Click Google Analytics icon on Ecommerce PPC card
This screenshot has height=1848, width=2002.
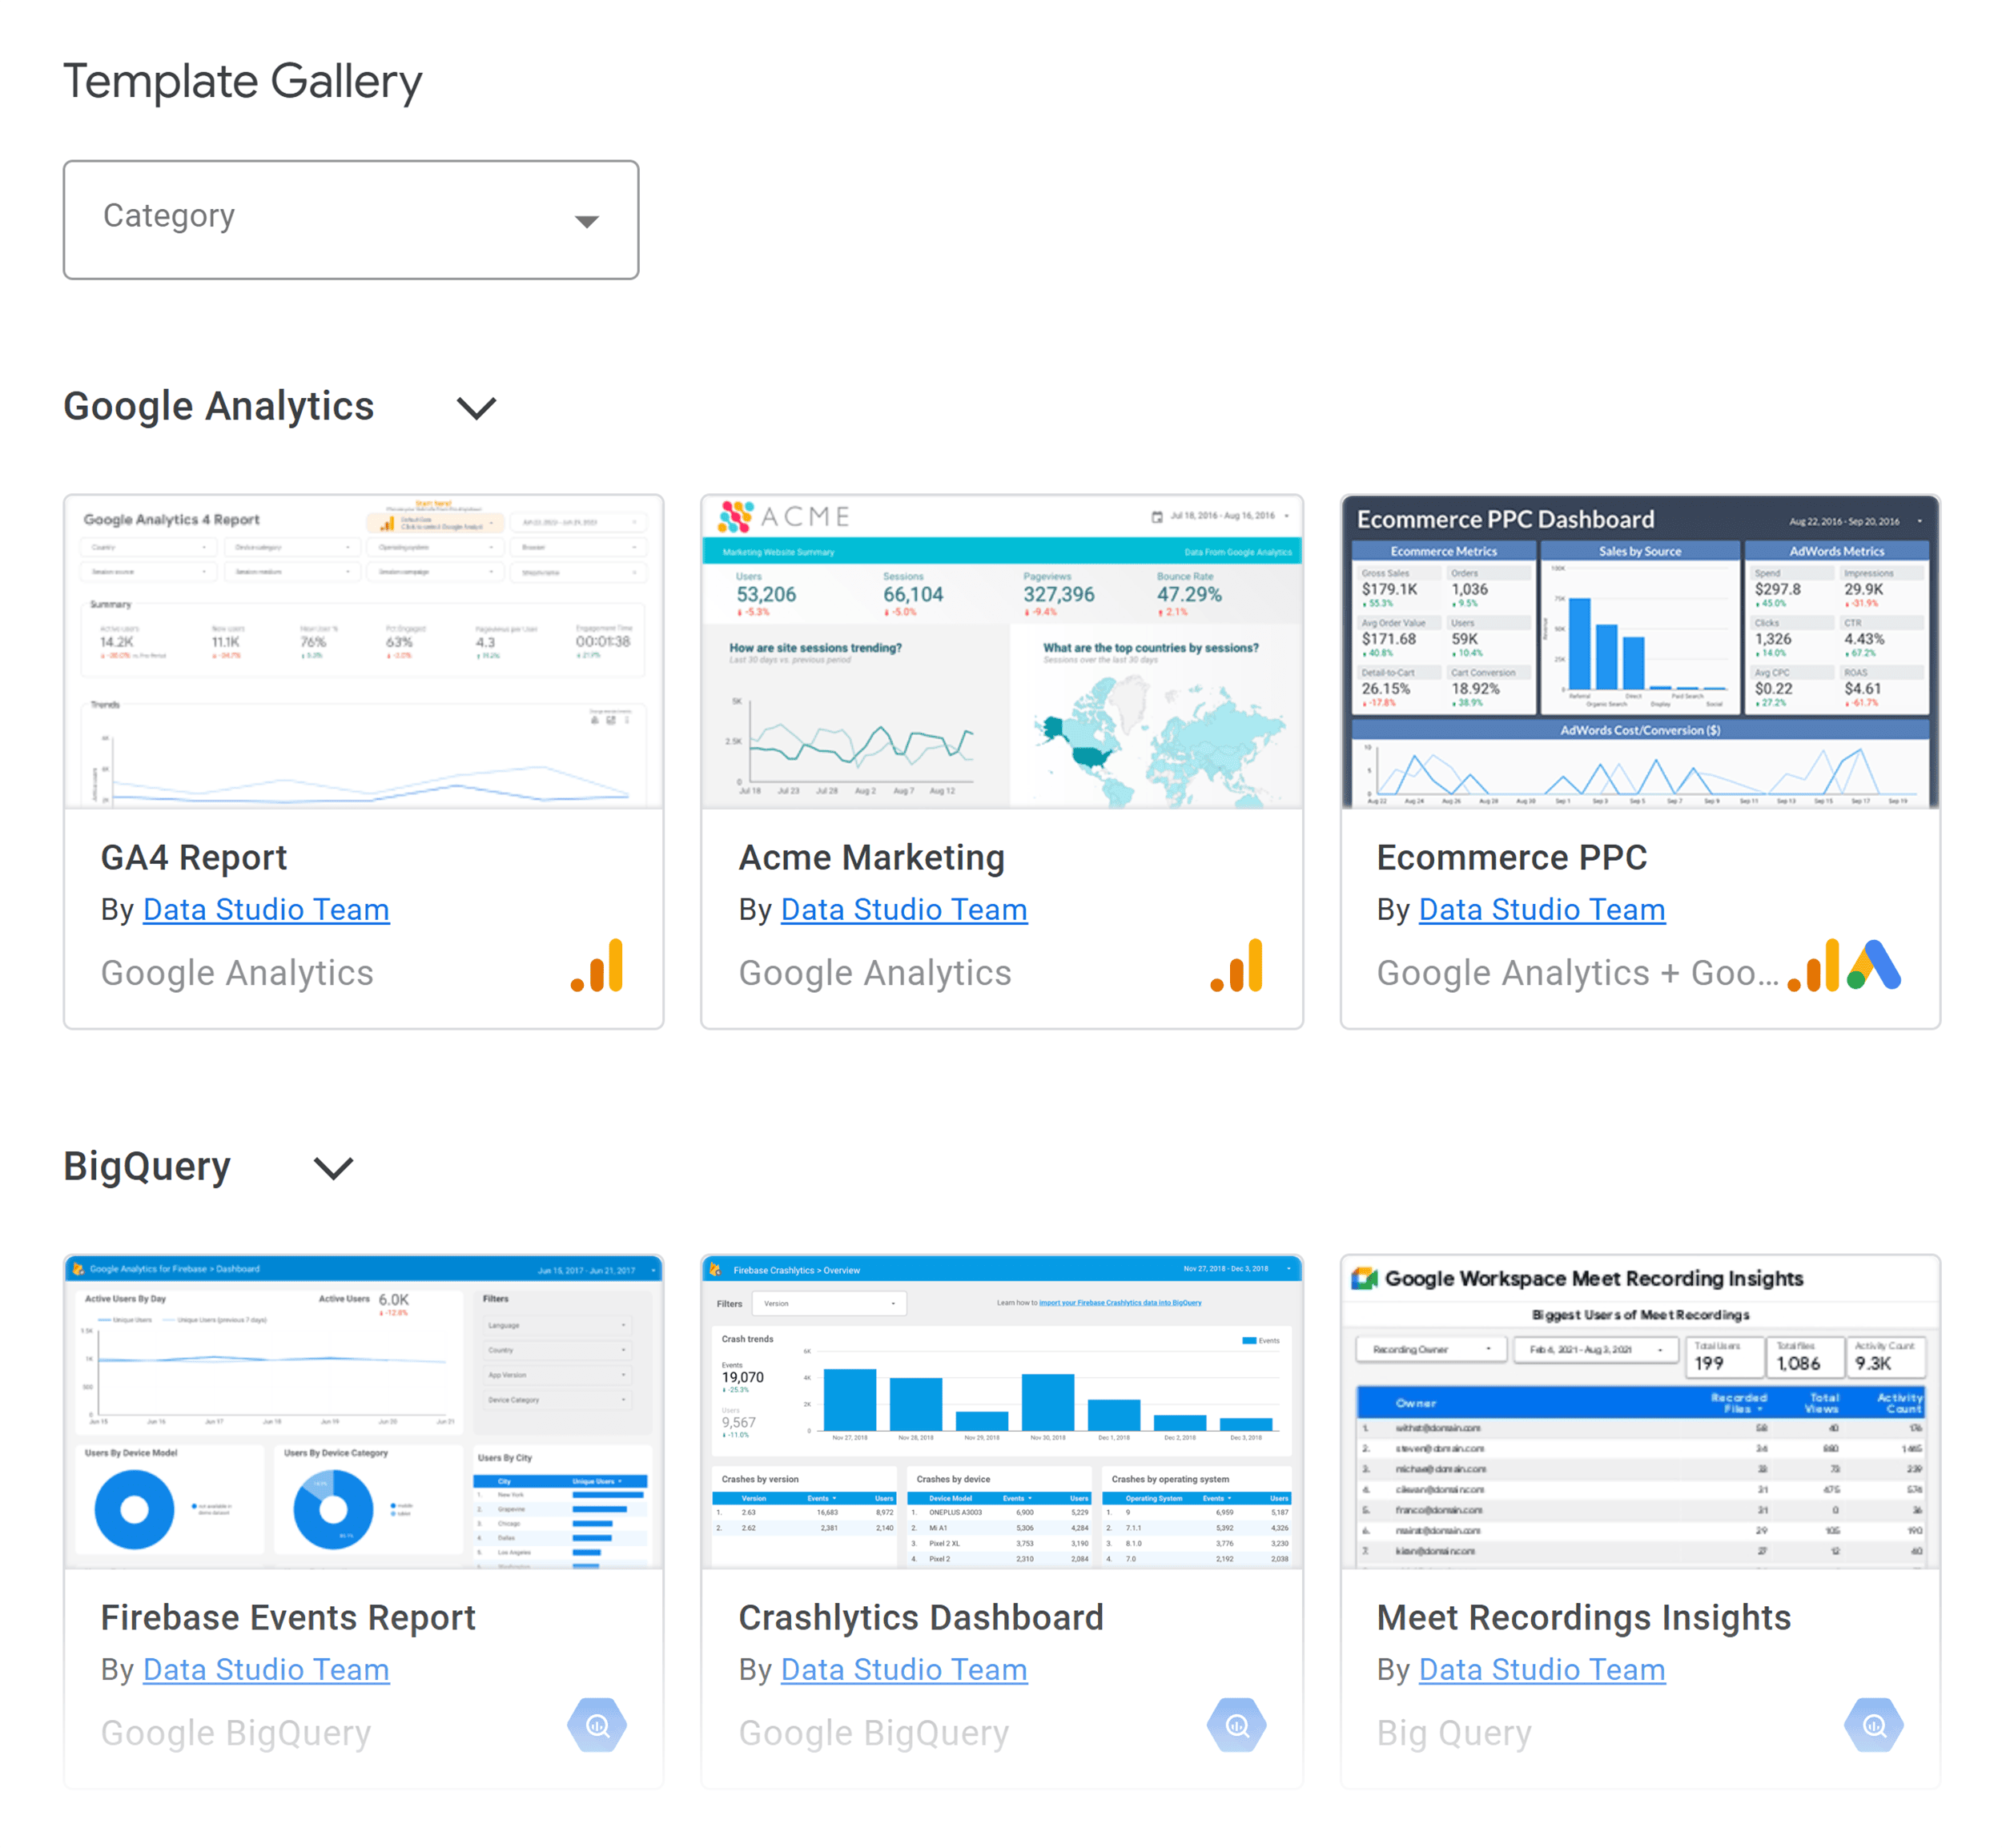(x=1813, y=965)
